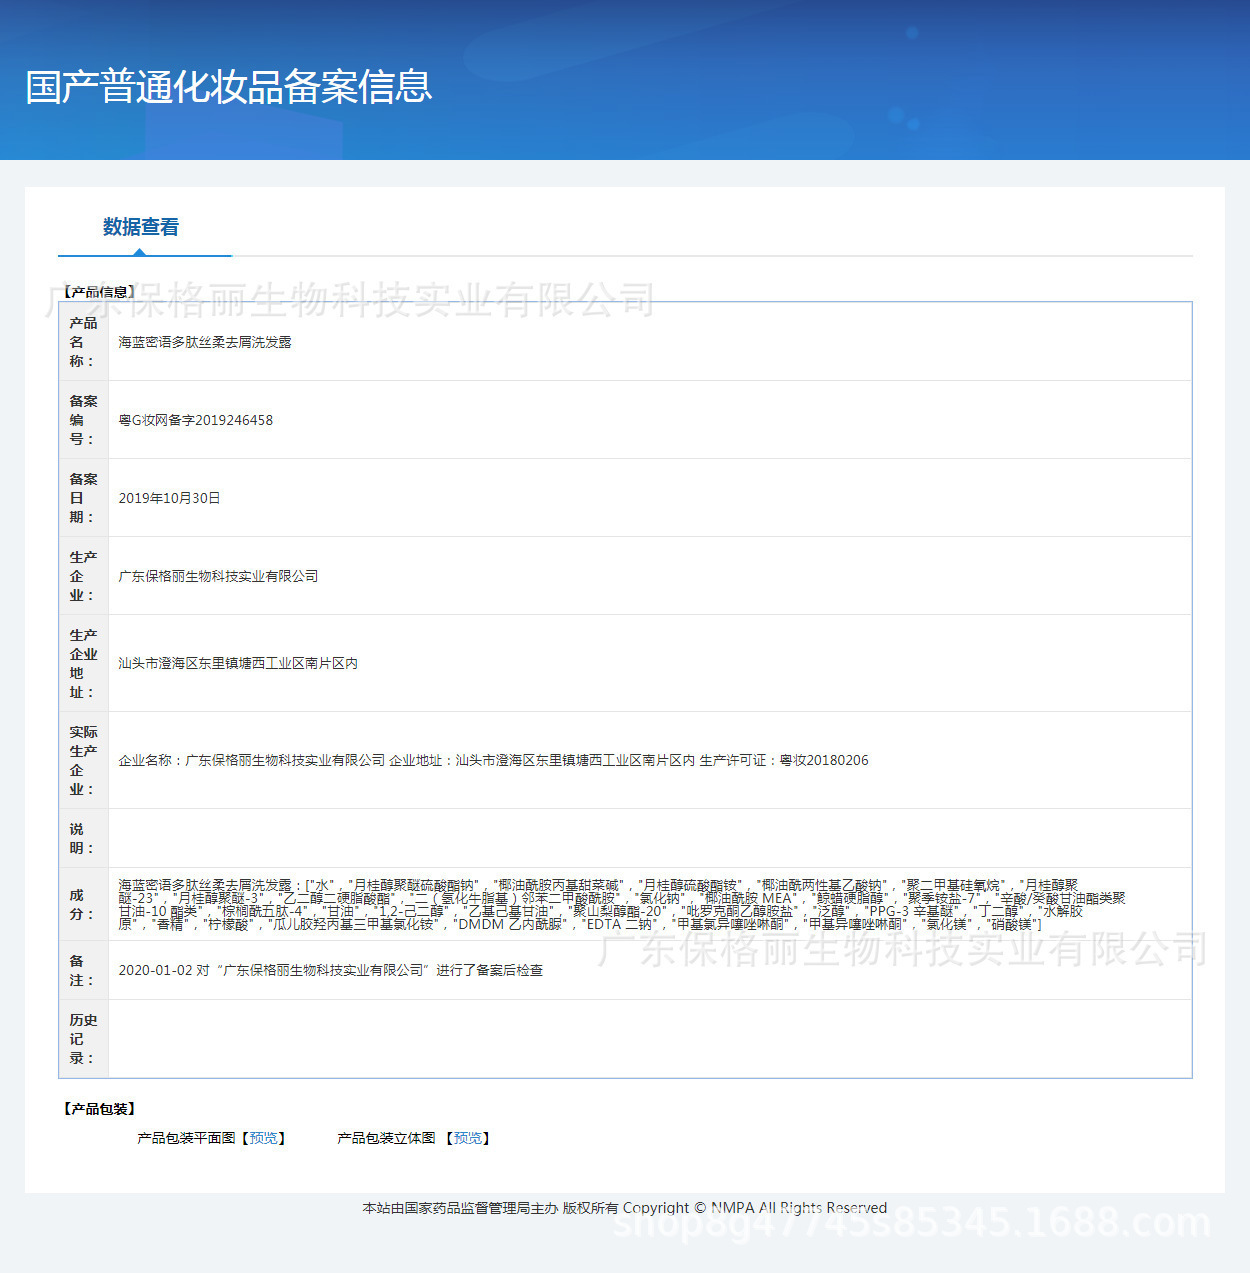
Task: Click the 生产企业地址 row label
Action: pos(83,663)
